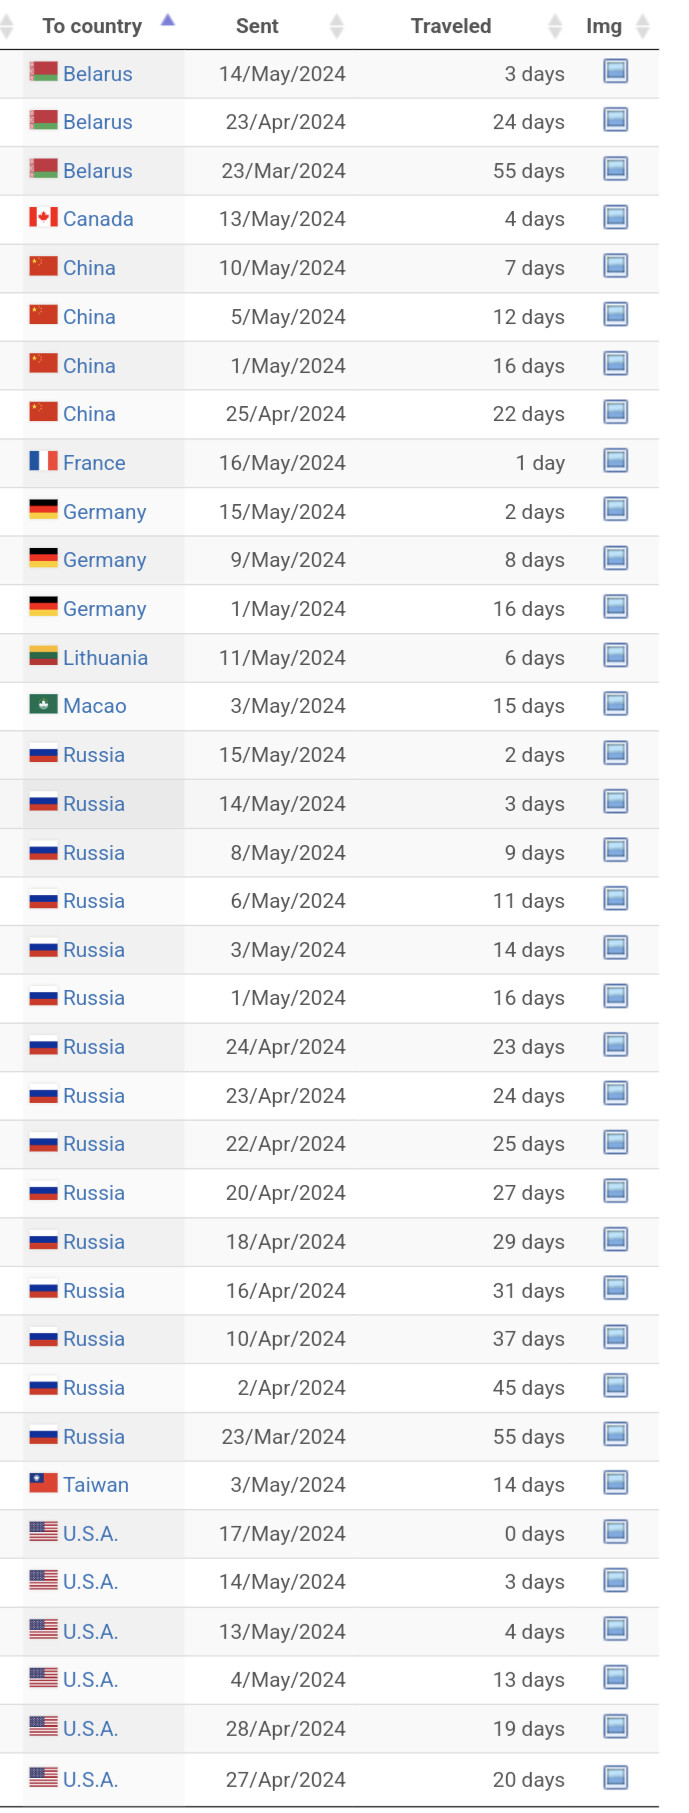The width and height of the screenshot is (689, 1813).
Task: Click the Sent column header
Action: click(257, 26)
